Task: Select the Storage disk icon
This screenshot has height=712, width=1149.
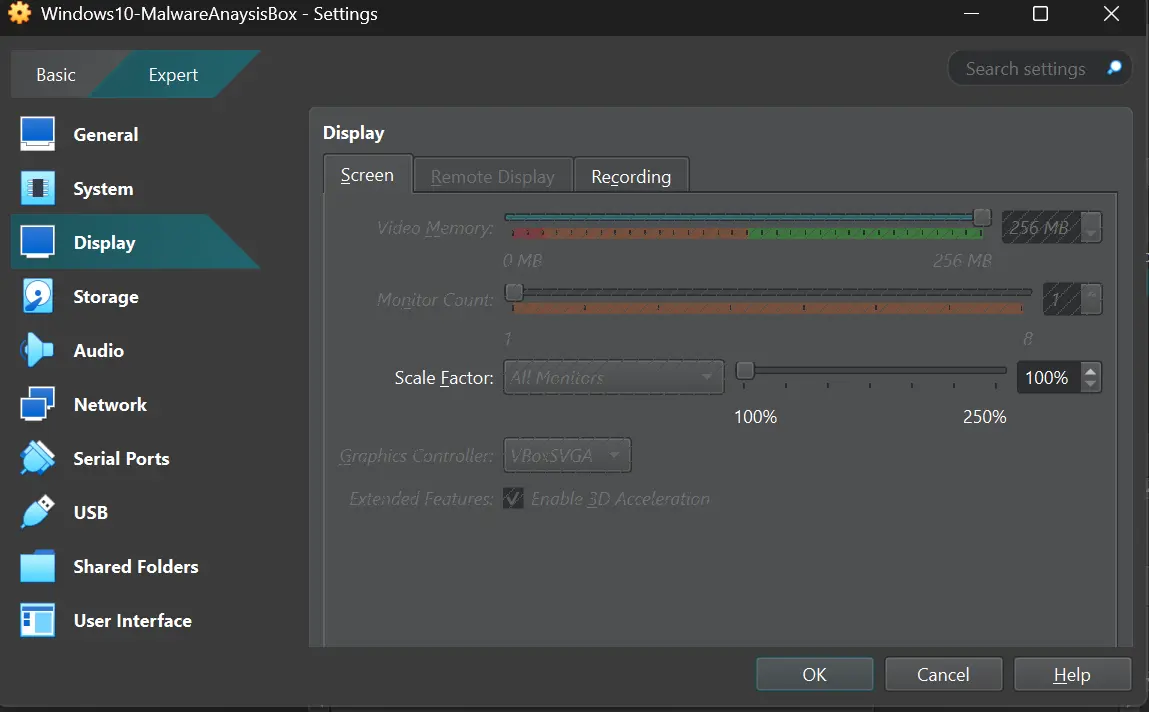Action: click(x=38, y=297)
